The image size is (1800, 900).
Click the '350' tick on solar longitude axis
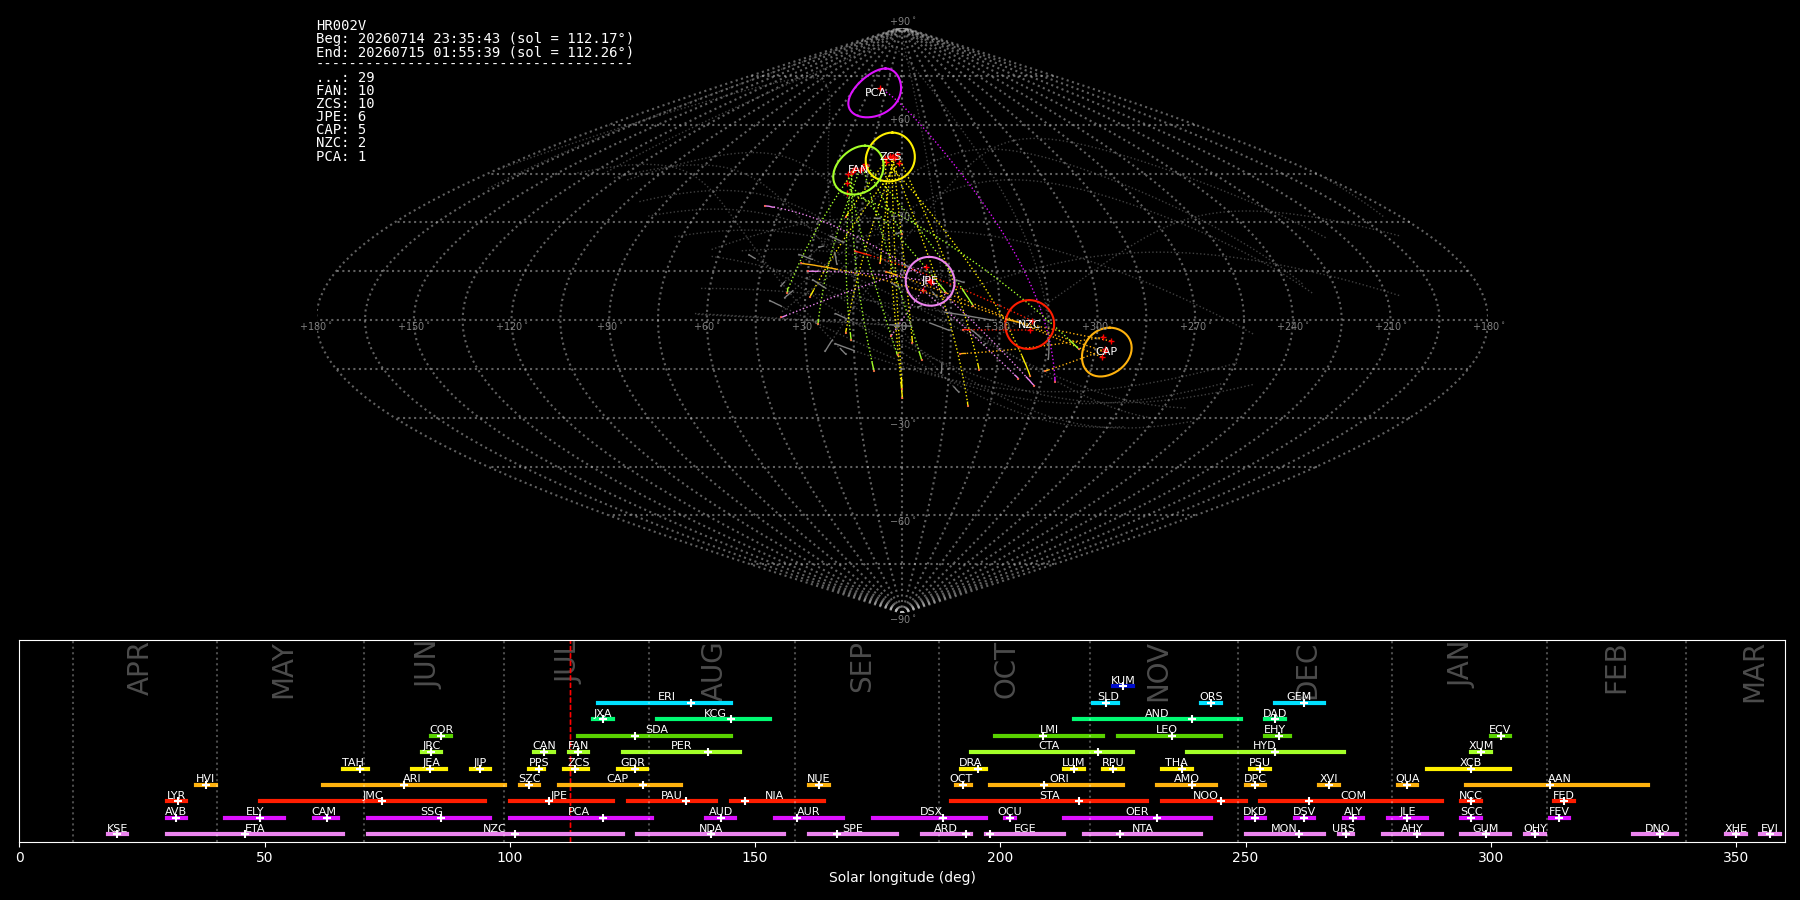point(1735,857)
